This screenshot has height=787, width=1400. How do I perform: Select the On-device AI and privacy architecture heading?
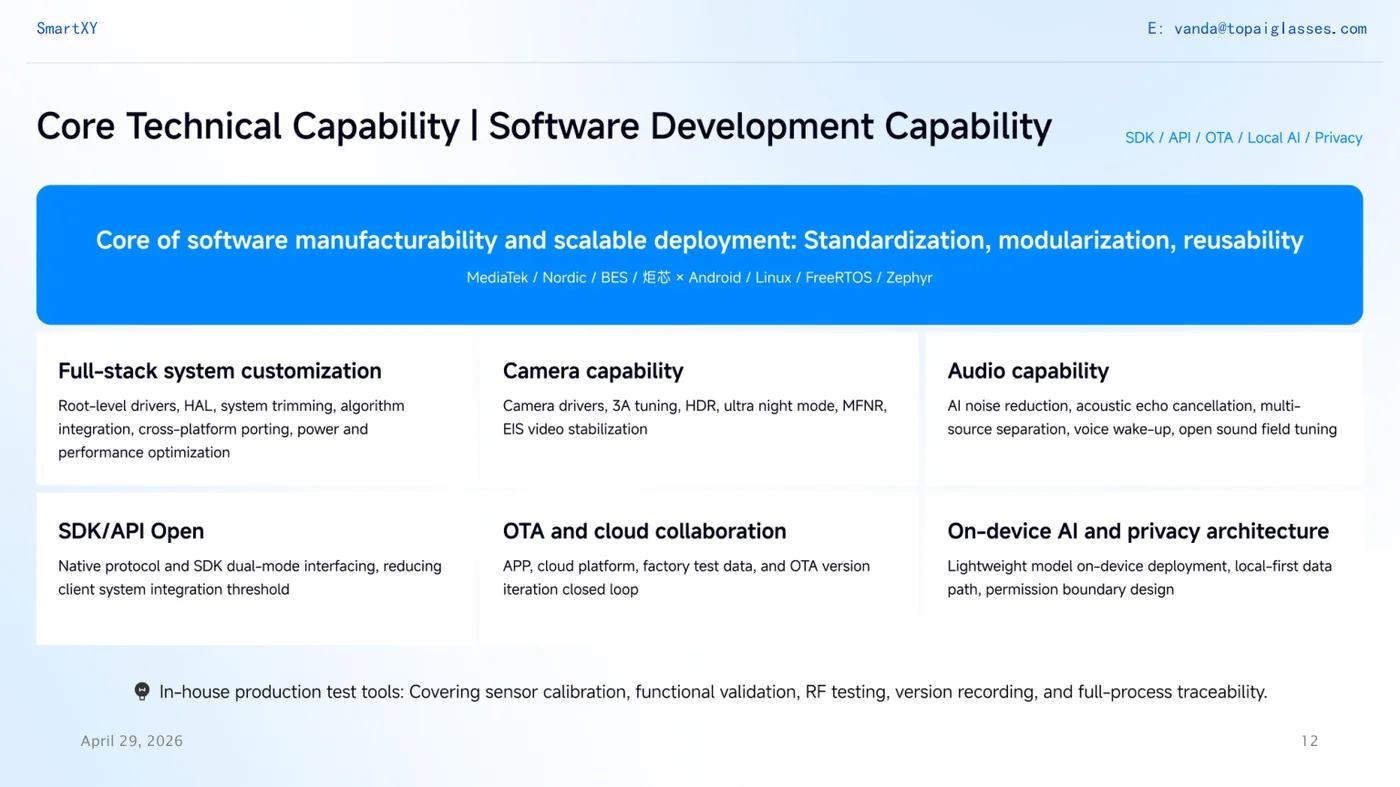1138,531
